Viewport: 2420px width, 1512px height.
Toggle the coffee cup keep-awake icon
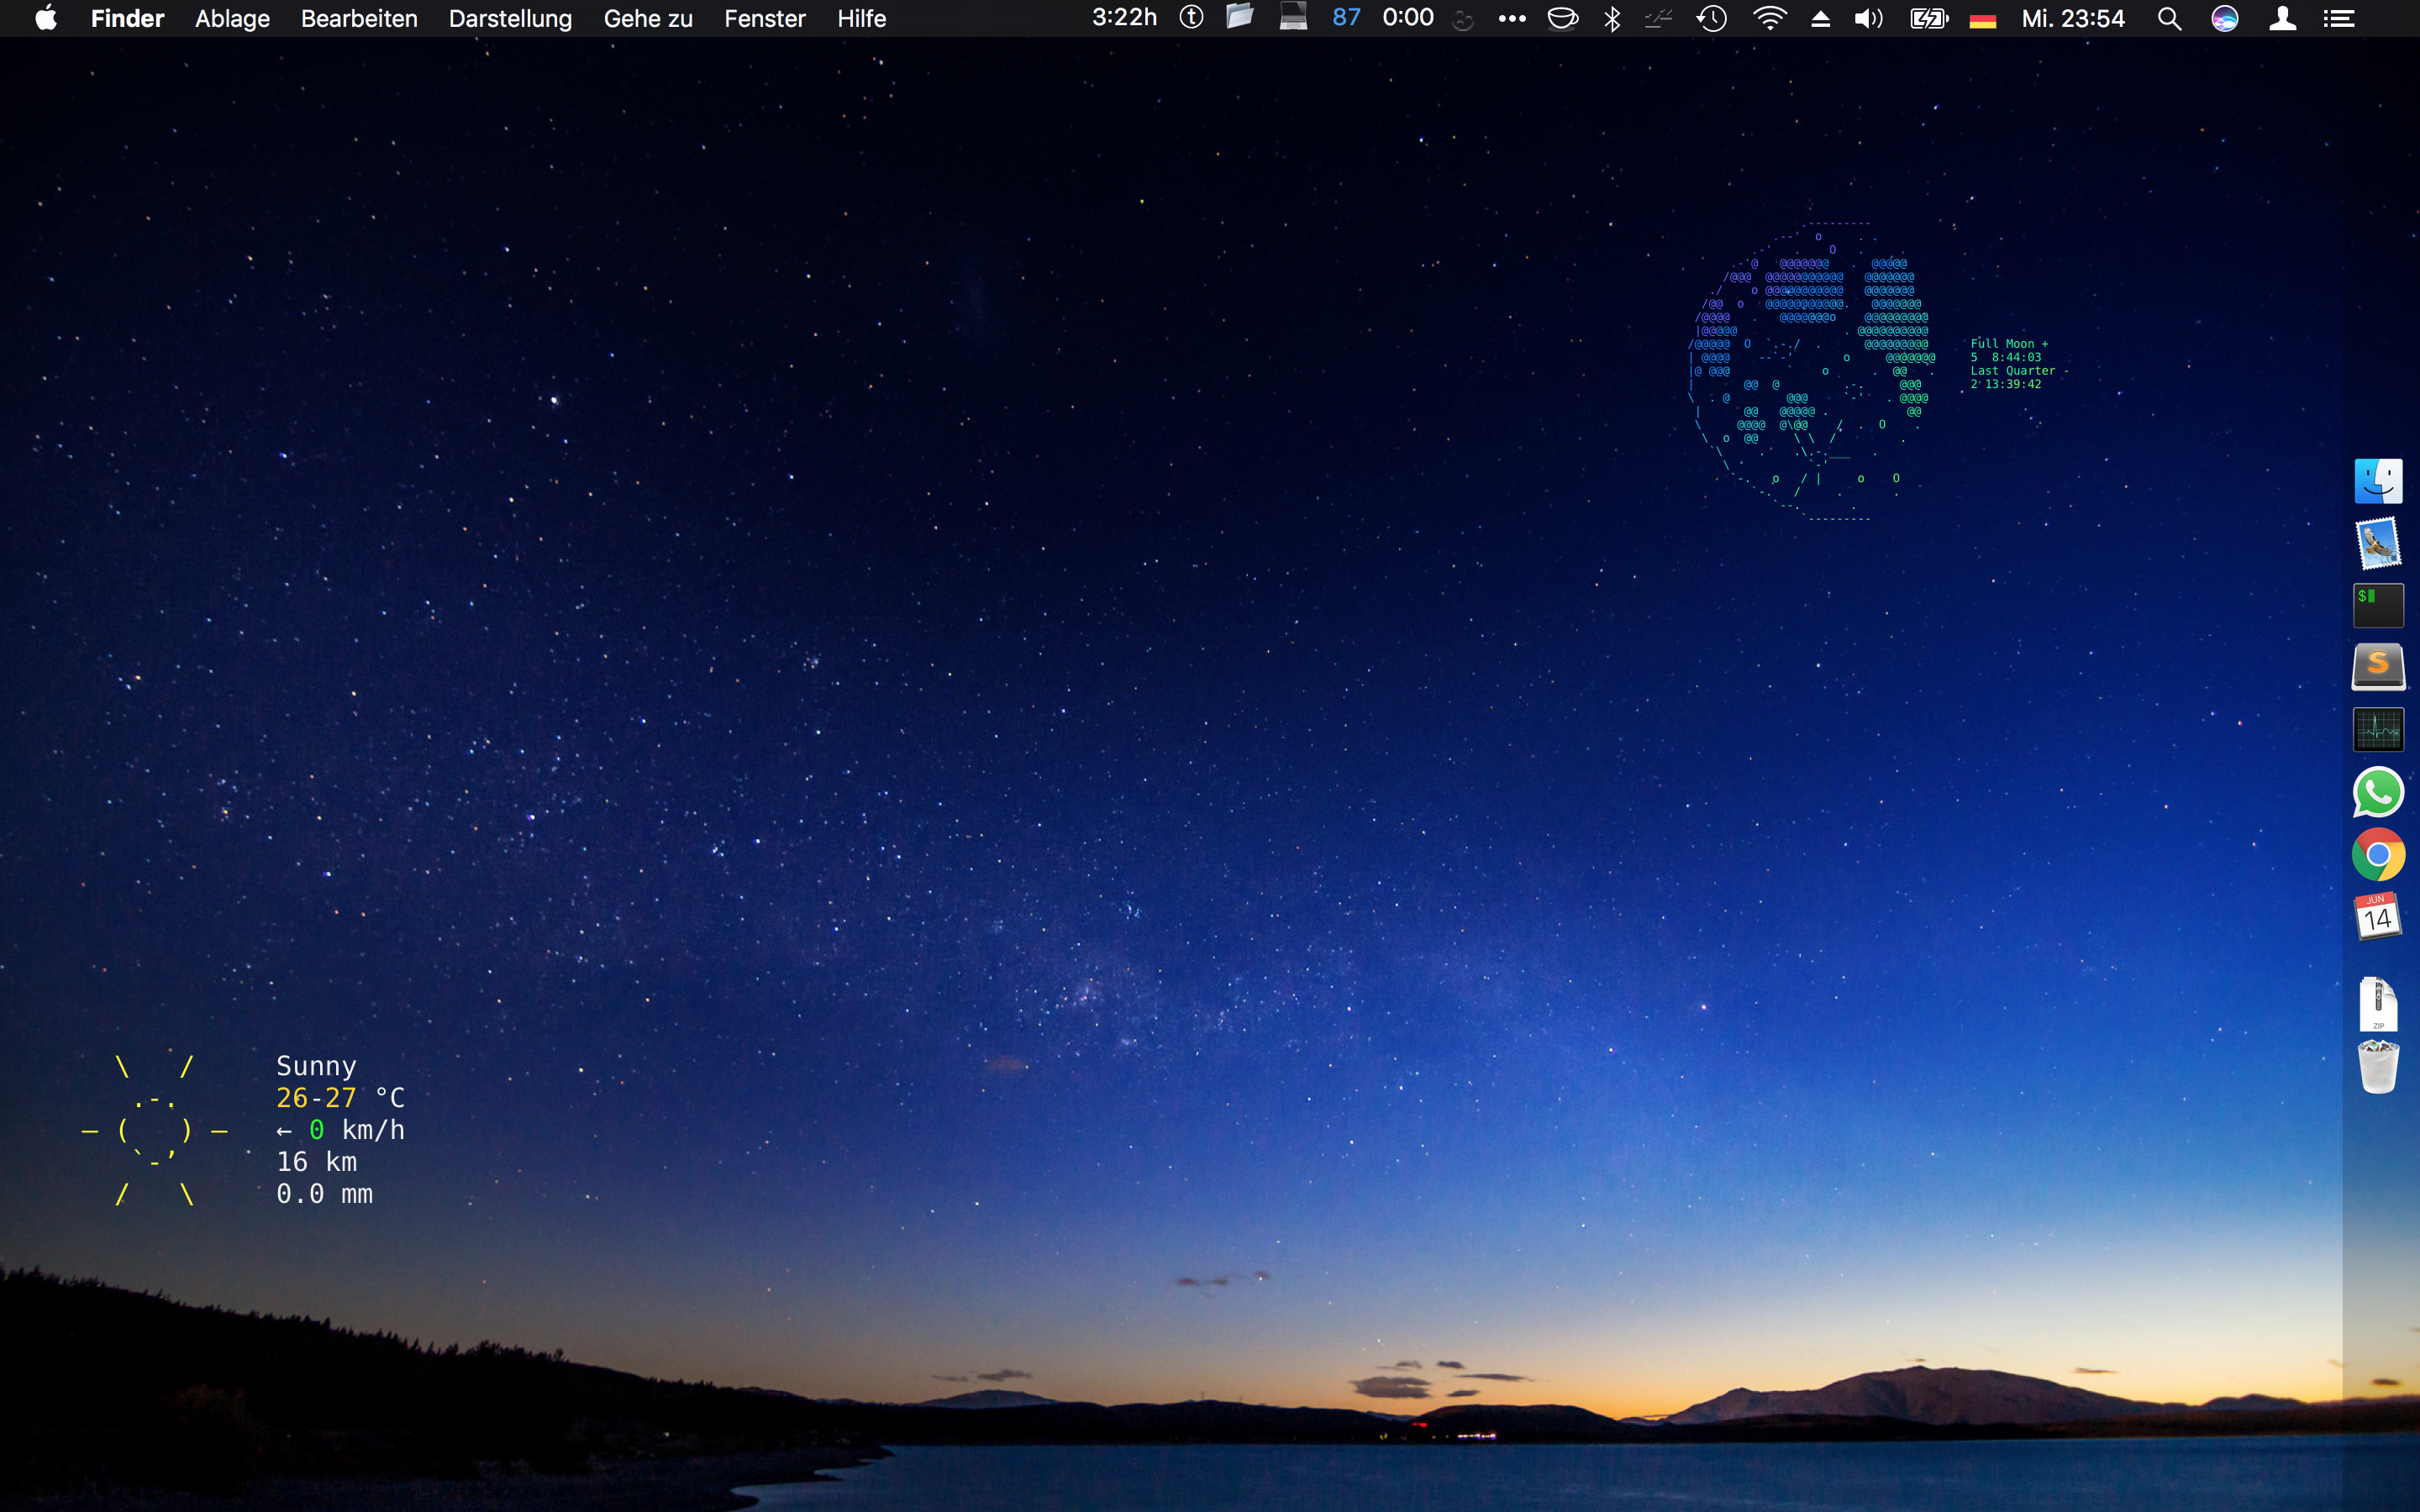[1562, 19]
